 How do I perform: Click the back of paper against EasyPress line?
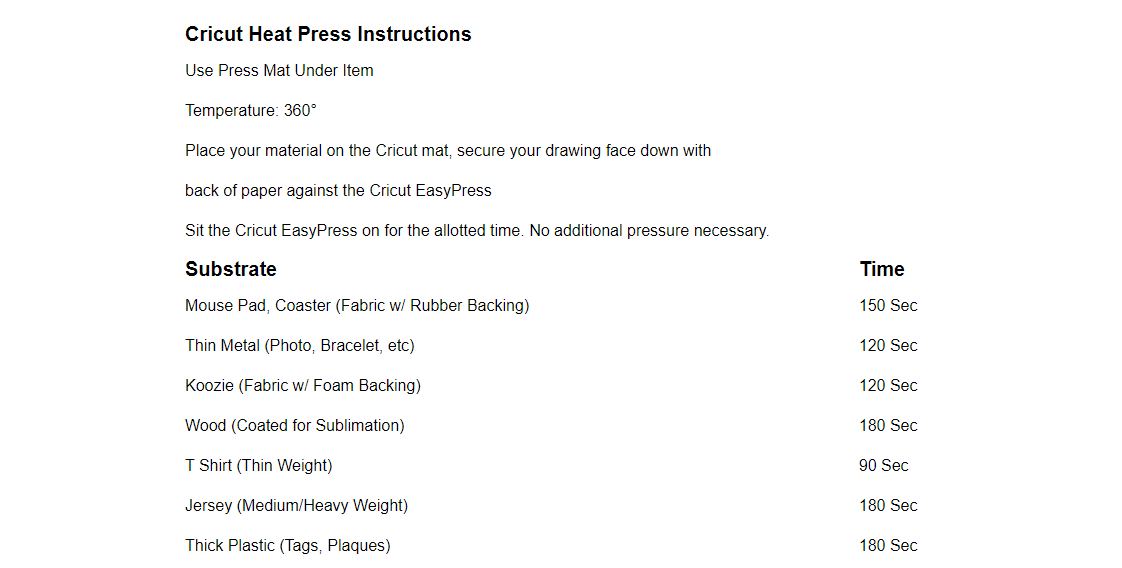[338, 191]
